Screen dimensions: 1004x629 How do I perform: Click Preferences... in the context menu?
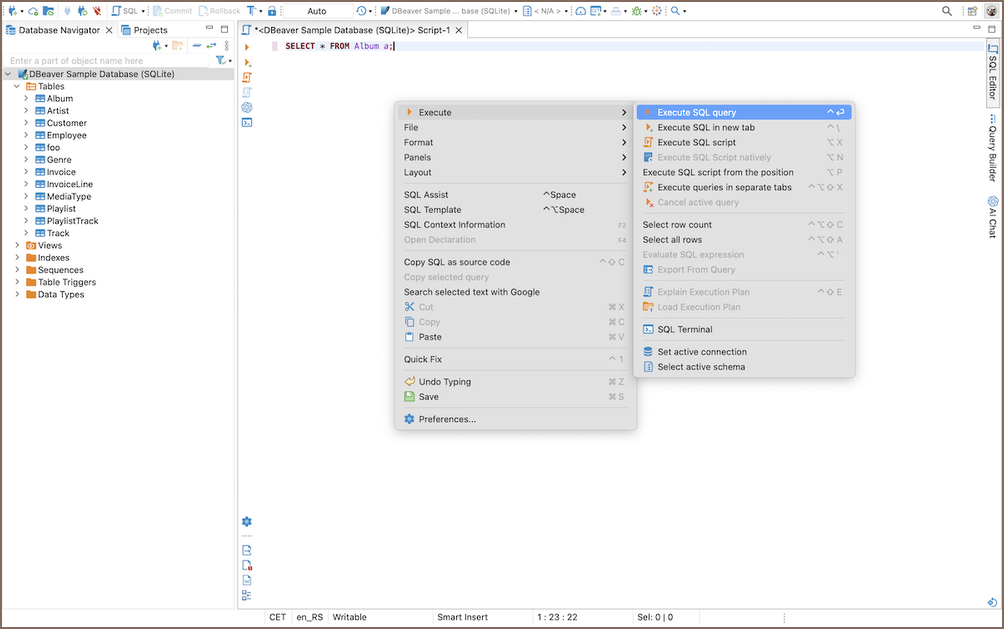pos(447,419)
